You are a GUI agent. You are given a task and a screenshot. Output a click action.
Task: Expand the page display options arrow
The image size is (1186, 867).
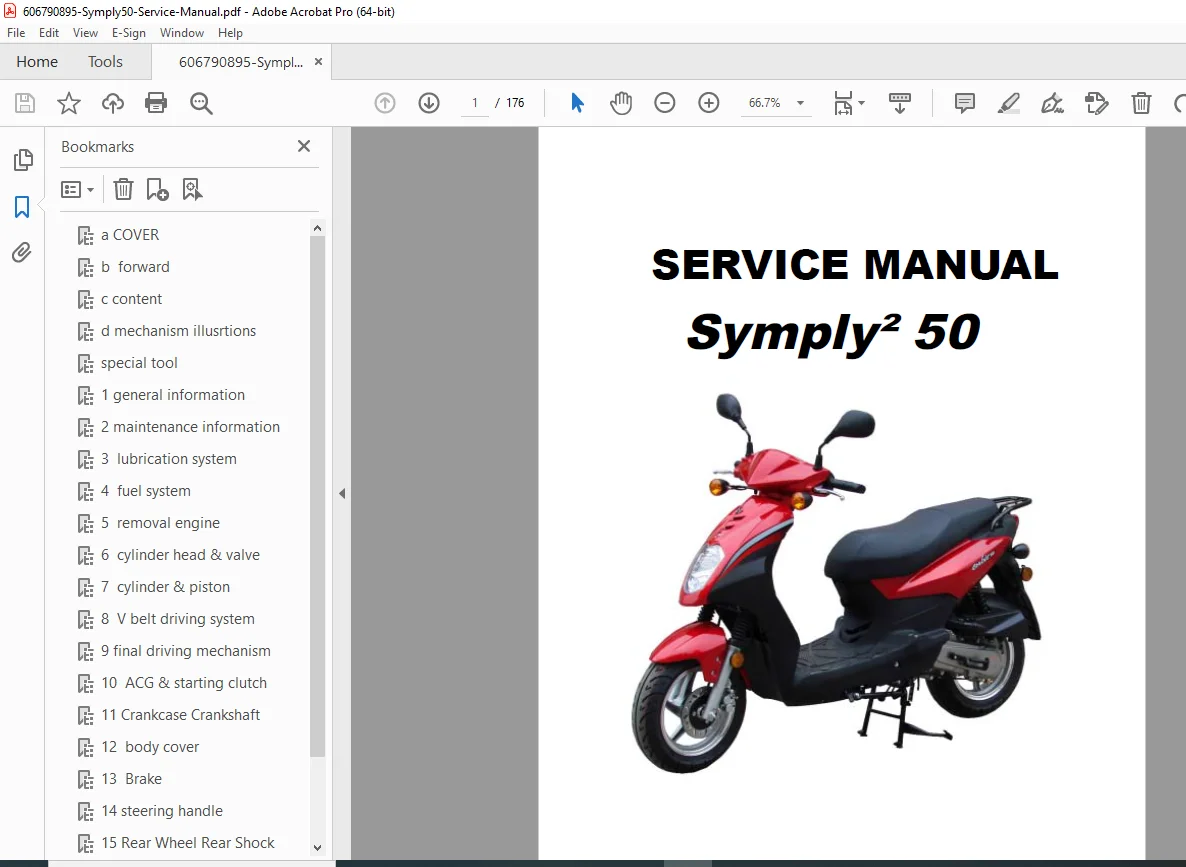(x=862, y=103)
